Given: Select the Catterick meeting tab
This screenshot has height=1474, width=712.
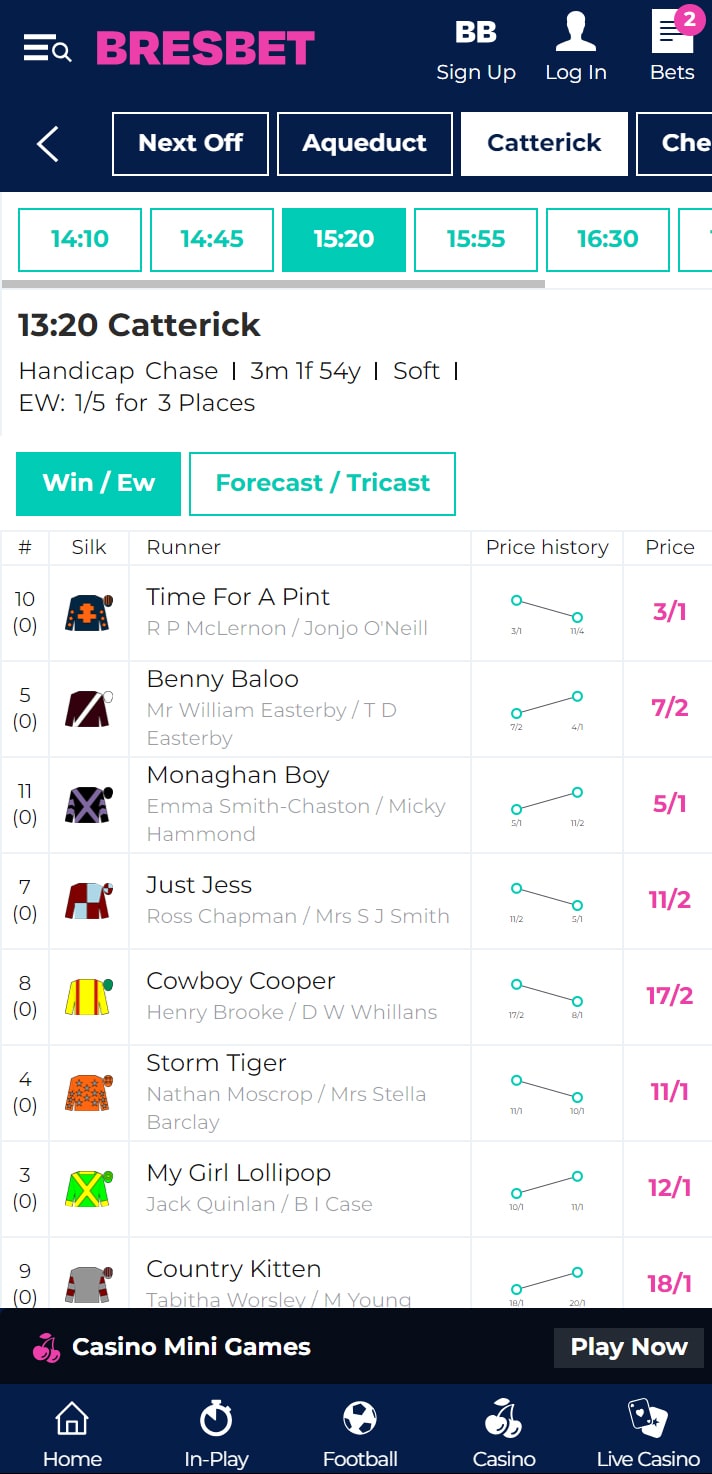Looking at the screenshot, I should click(544, 143).
